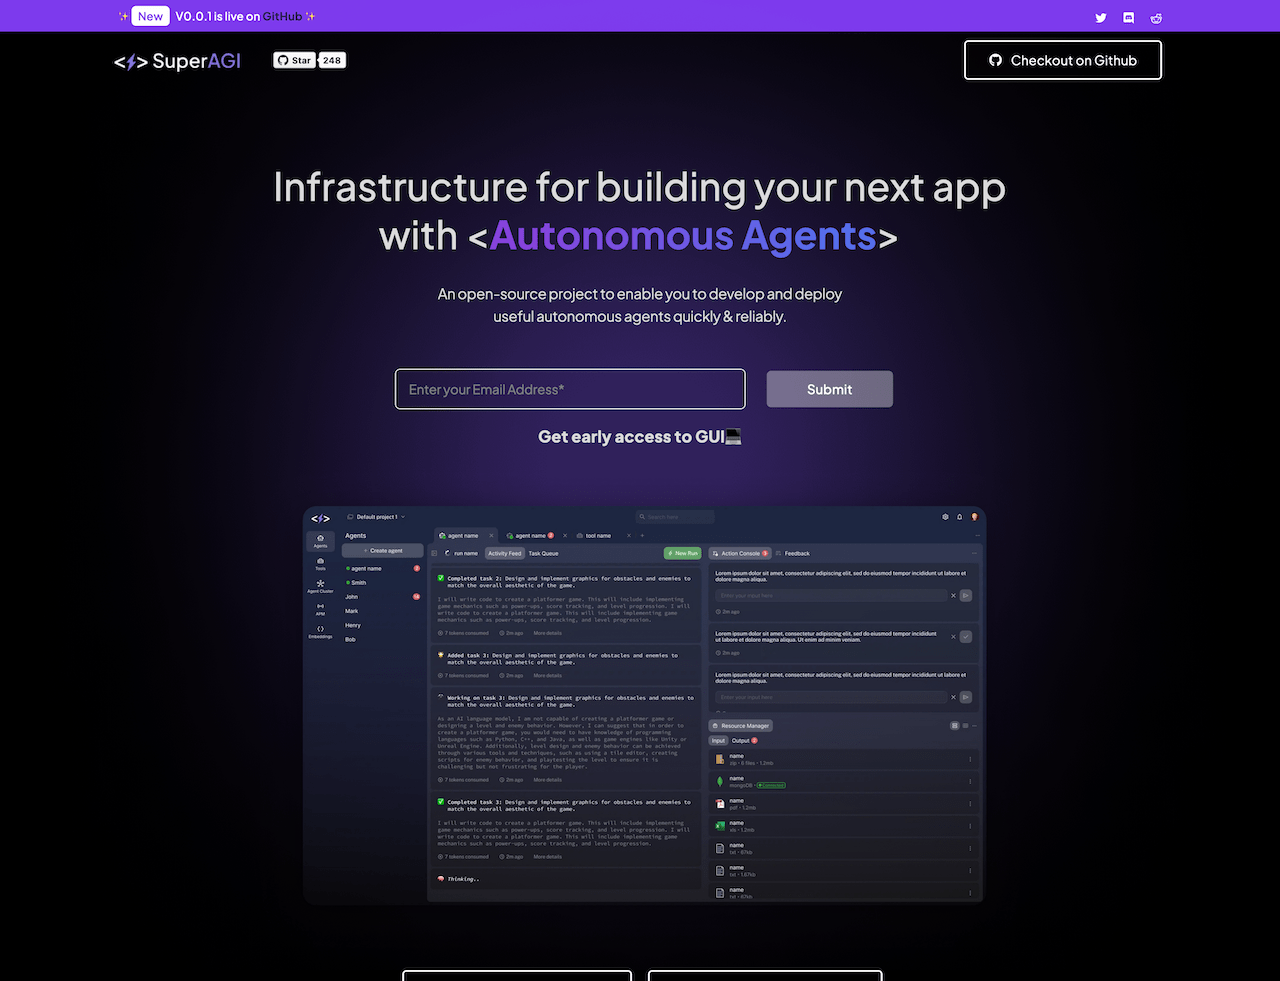The image size is (1280, 981).
Task: Open the Twitter icon in the top banner
Action: [1100, 17]
